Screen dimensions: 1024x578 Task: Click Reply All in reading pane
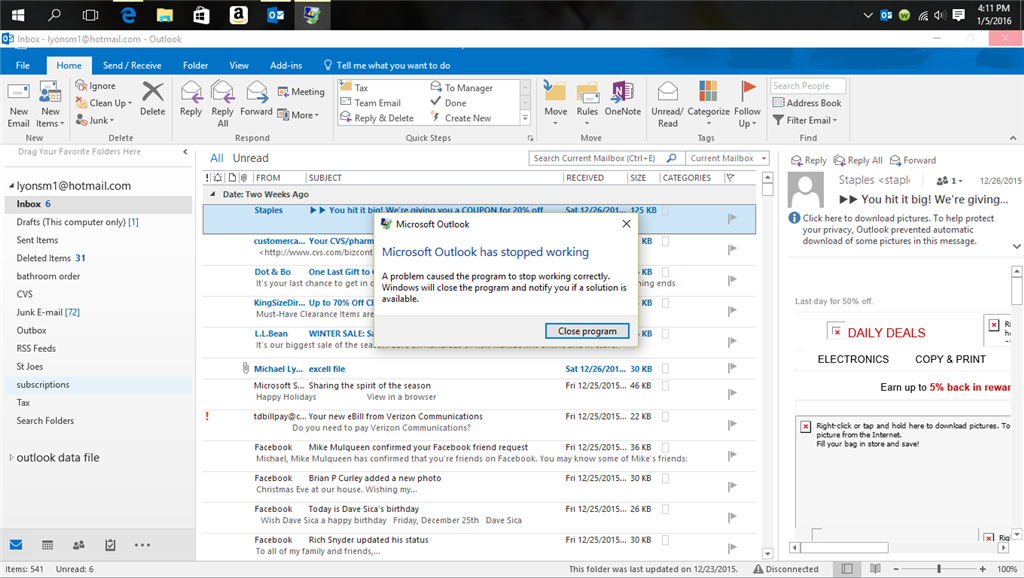point(858,160)
